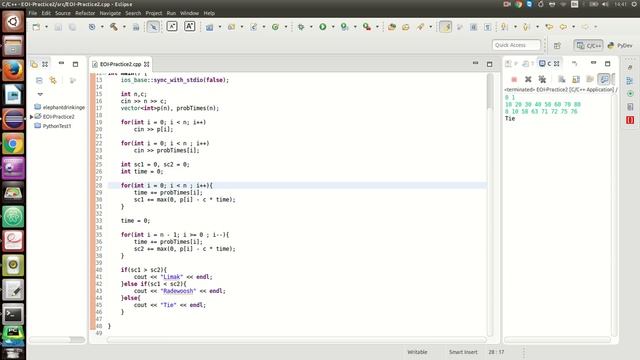The height and width of the screenshot is (360, 640).
Task: Switch to the PyDev perspective
Action: 620,45
